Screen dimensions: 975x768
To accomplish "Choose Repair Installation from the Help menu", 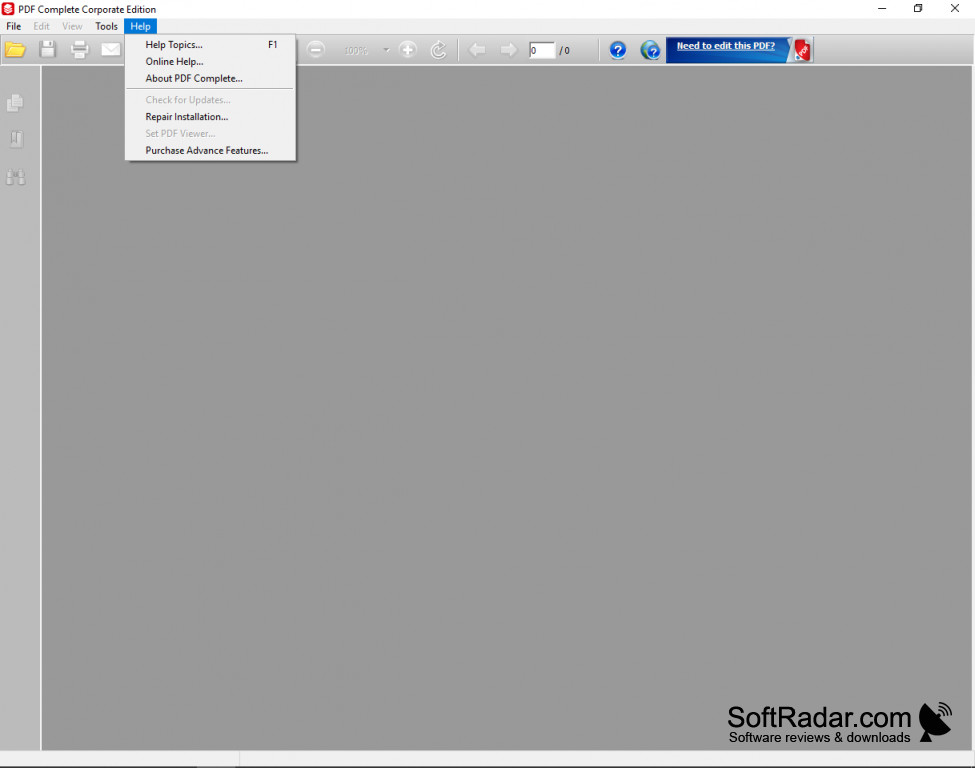I will [186, 116].
